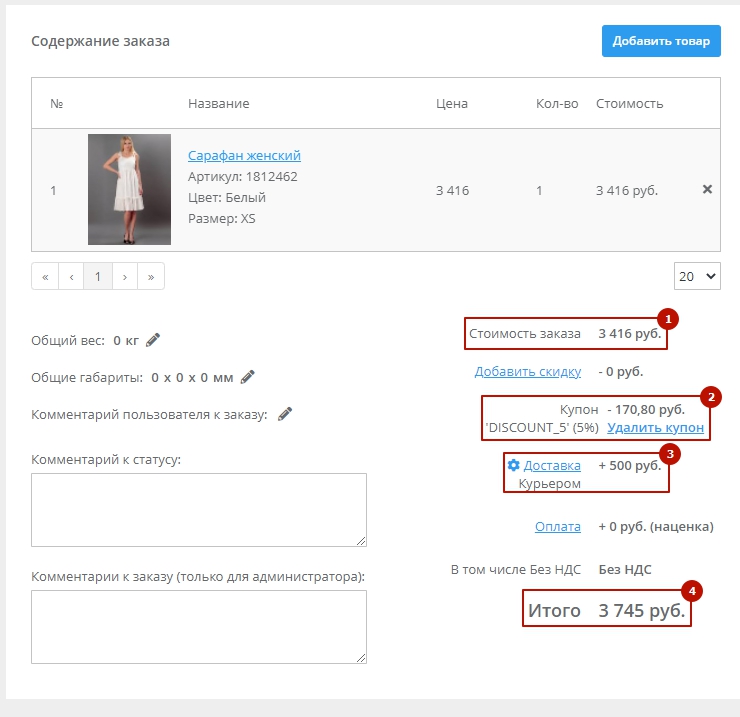The height and width of the screenshot is (717, 740).
Task: Open the Доставка link
Action: 552,465
